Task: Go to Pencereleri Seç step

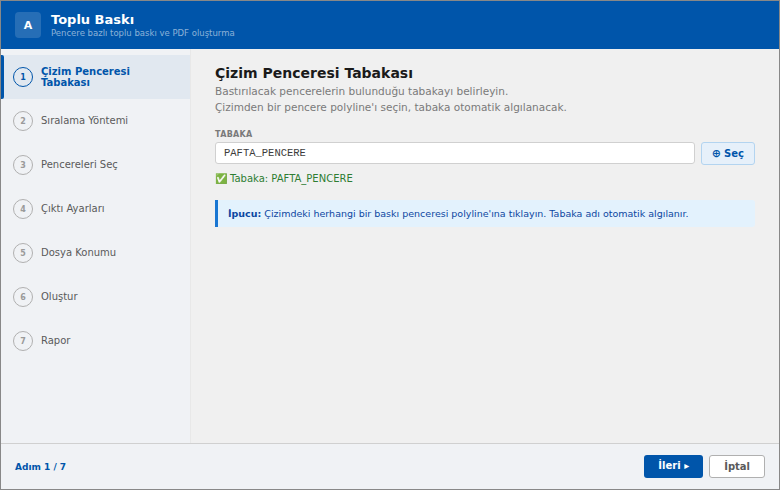Action: pos(96,165)
